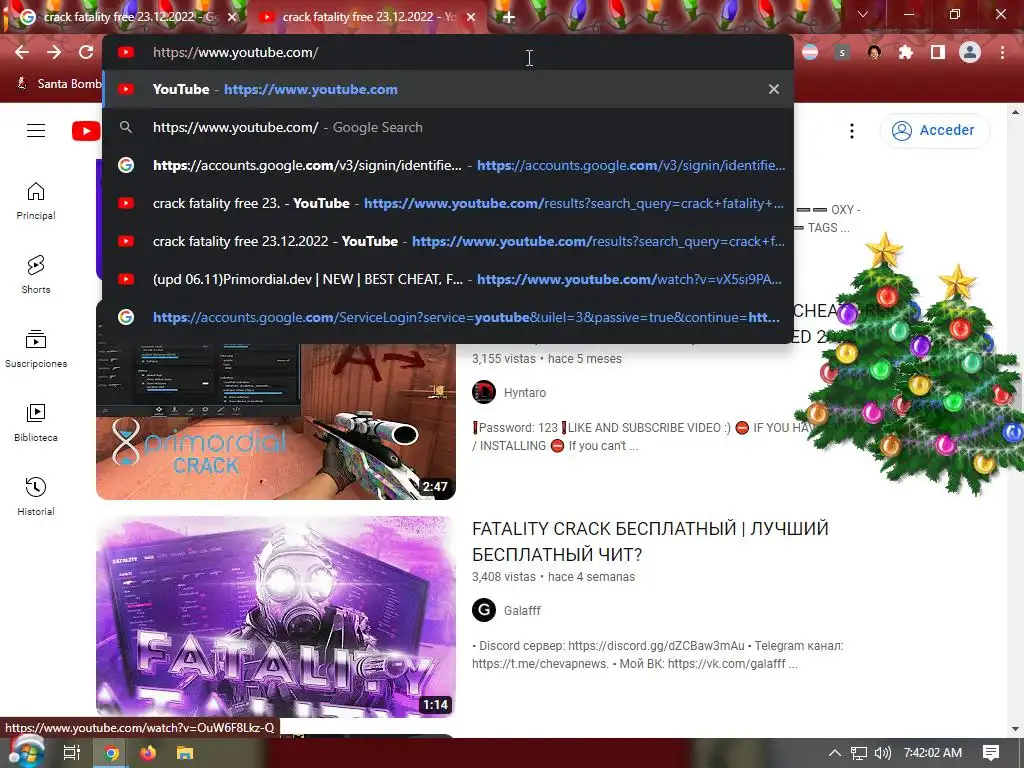Image resolution: width=1024 pixels, height=768 pixels.
Task: Select 'crack fatality free 23.' suggestion
Action: coord(448,203)
